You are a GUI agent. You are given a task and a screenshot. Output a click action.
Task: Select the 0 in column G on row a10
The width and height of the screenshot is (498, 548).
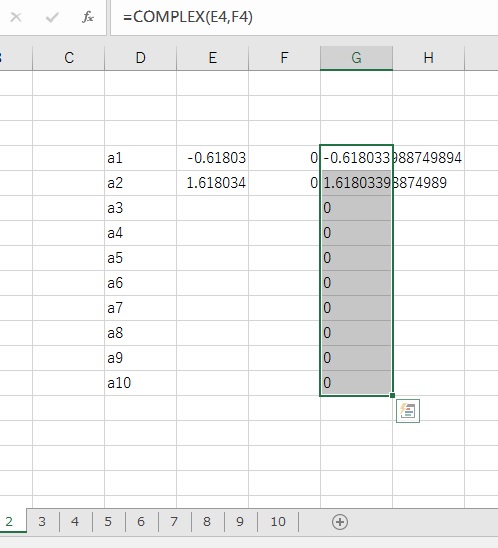[356, 383]
